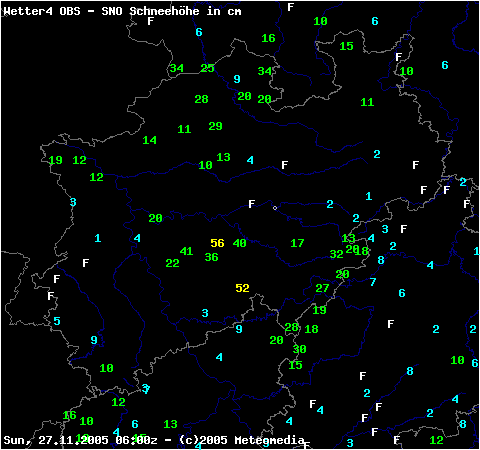This screenshot has height=450, width=480.
Task: Select the green 28 near 11 and 29
Action: 201,99
